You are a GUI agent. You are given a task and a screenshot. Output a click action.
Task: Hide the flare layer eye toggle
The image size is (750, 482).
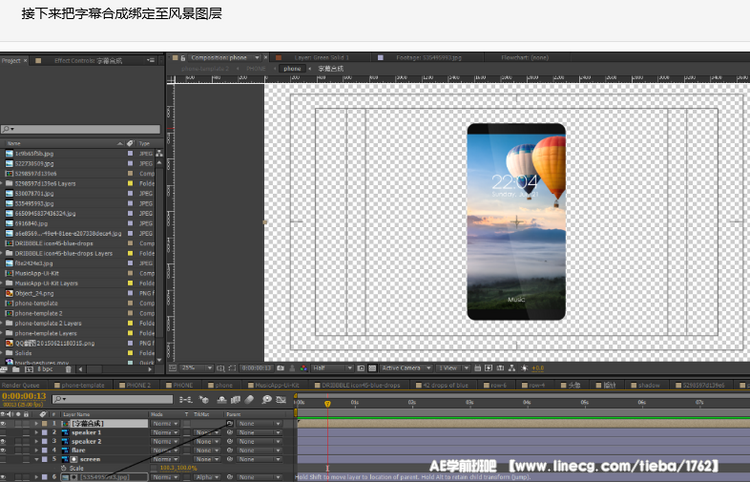tap(3, 450)
